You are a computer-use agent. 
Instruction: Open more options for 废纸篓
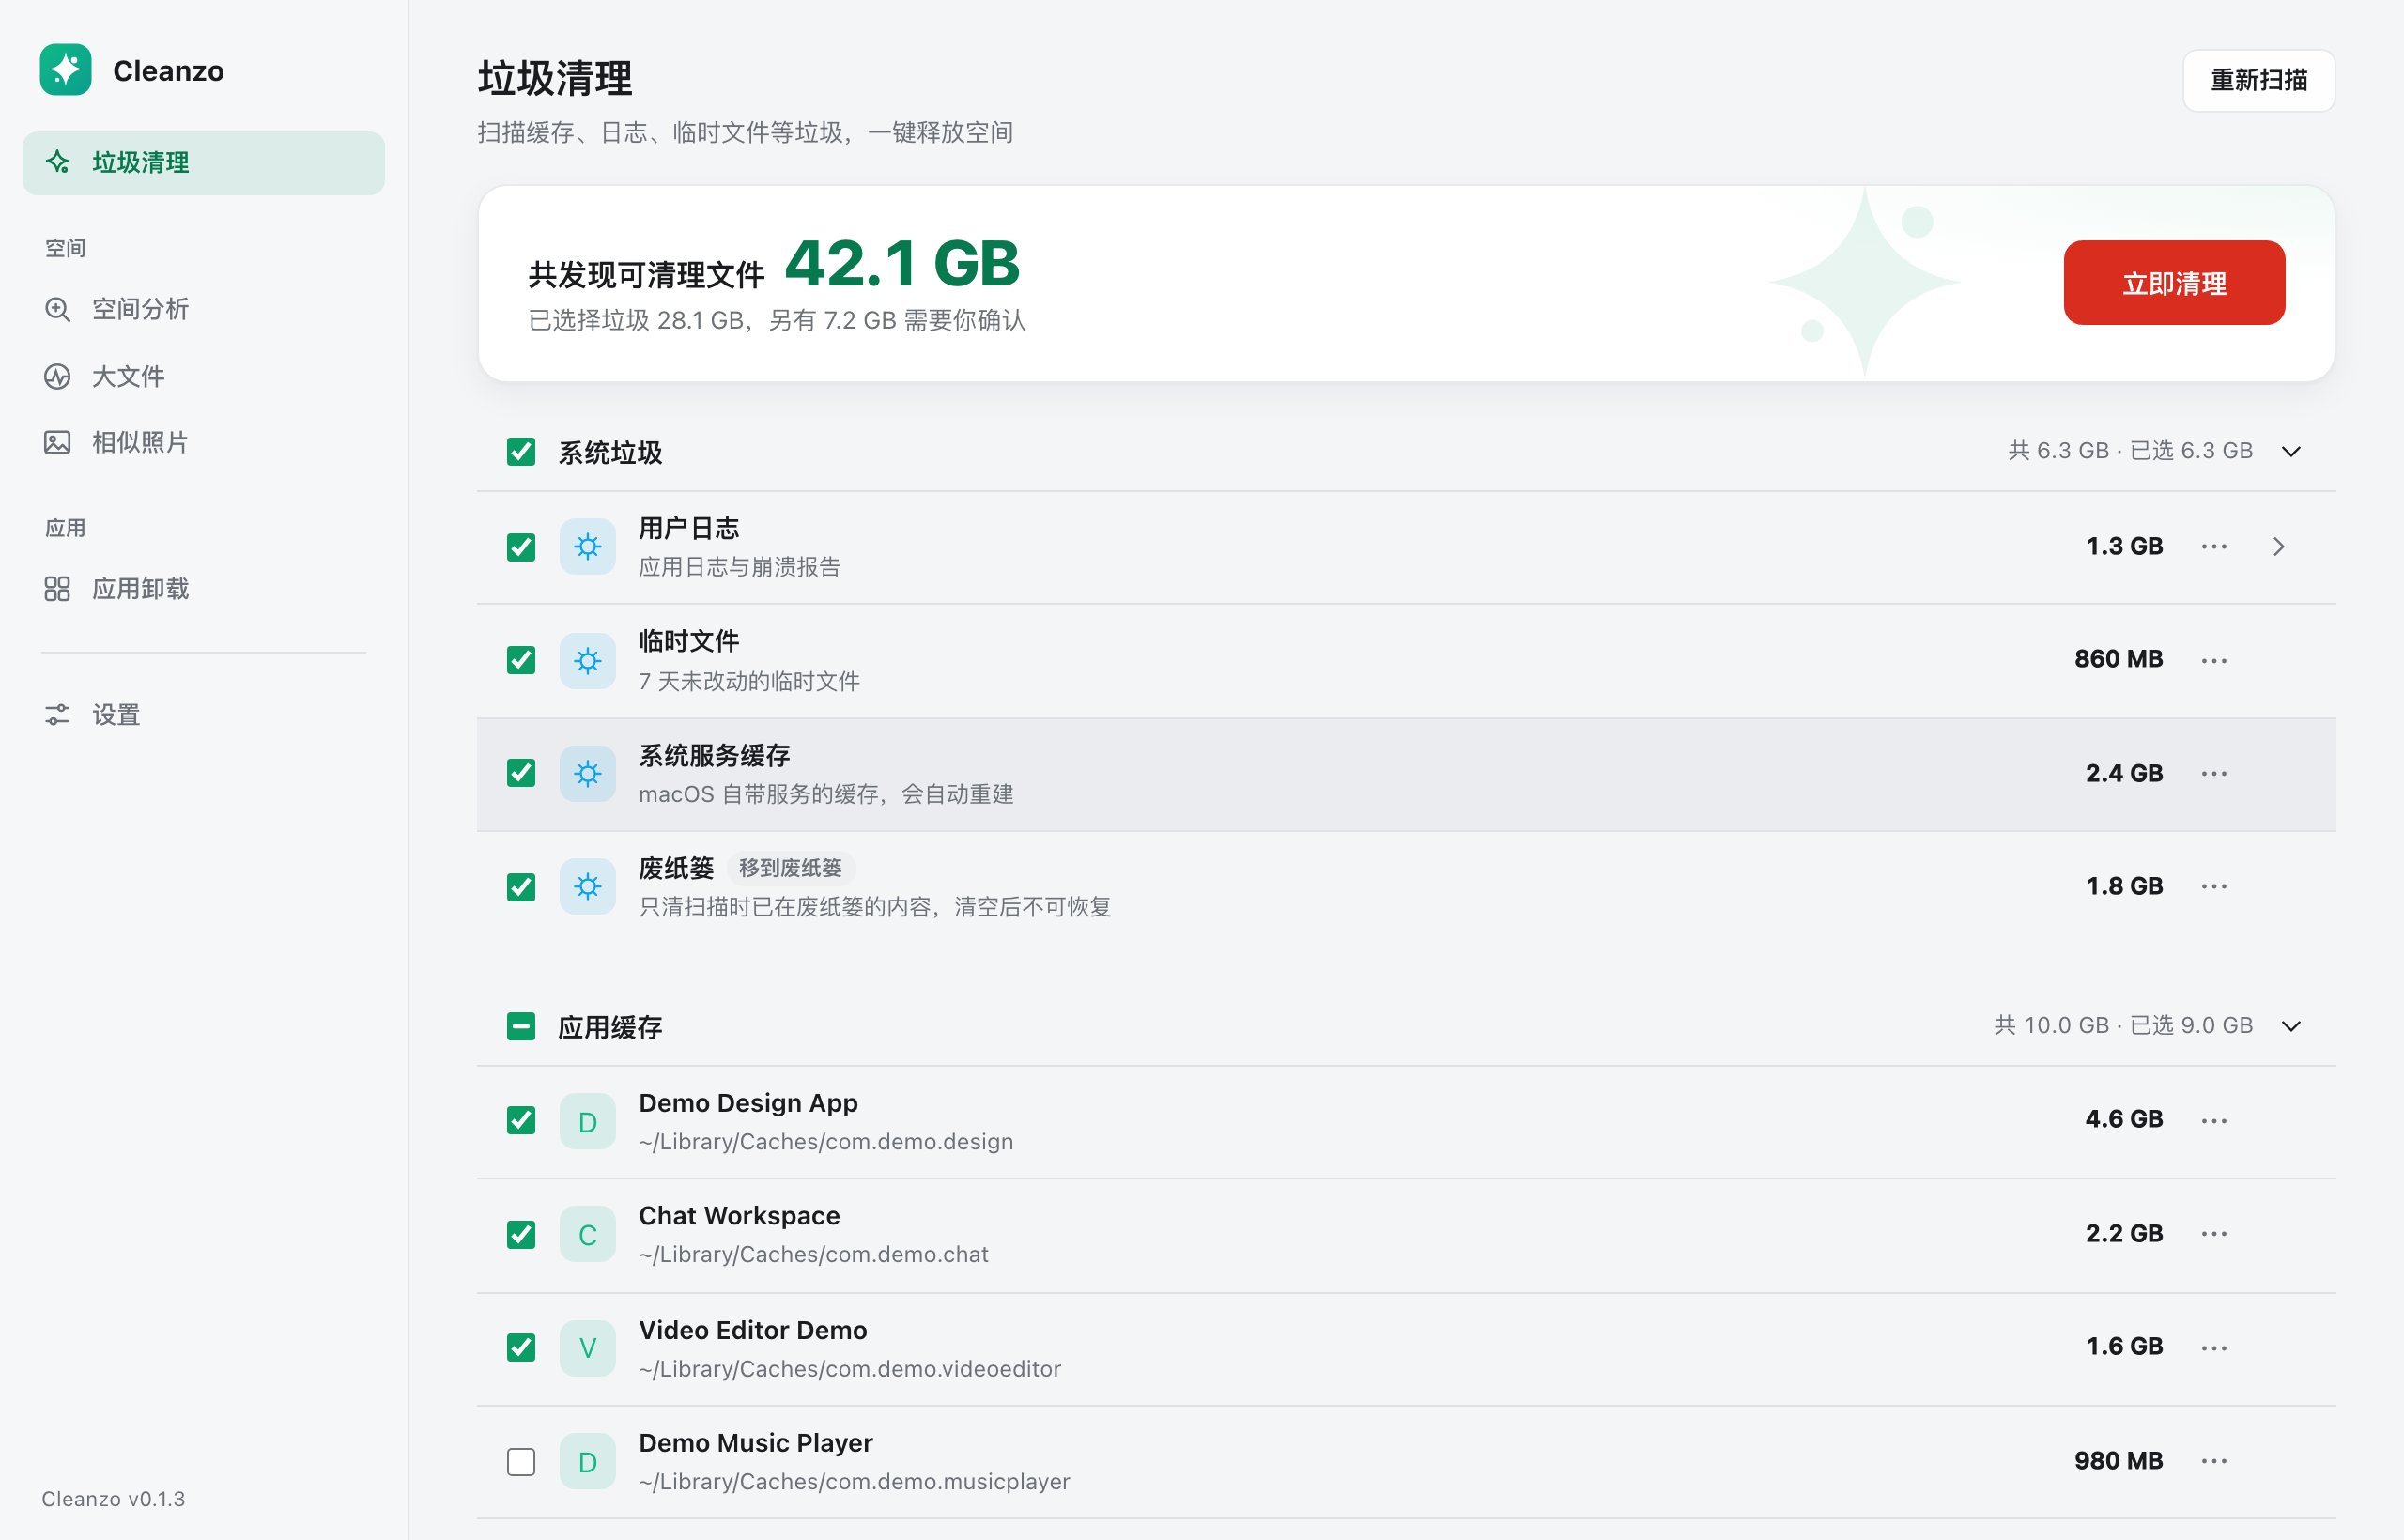point(2214,886)
